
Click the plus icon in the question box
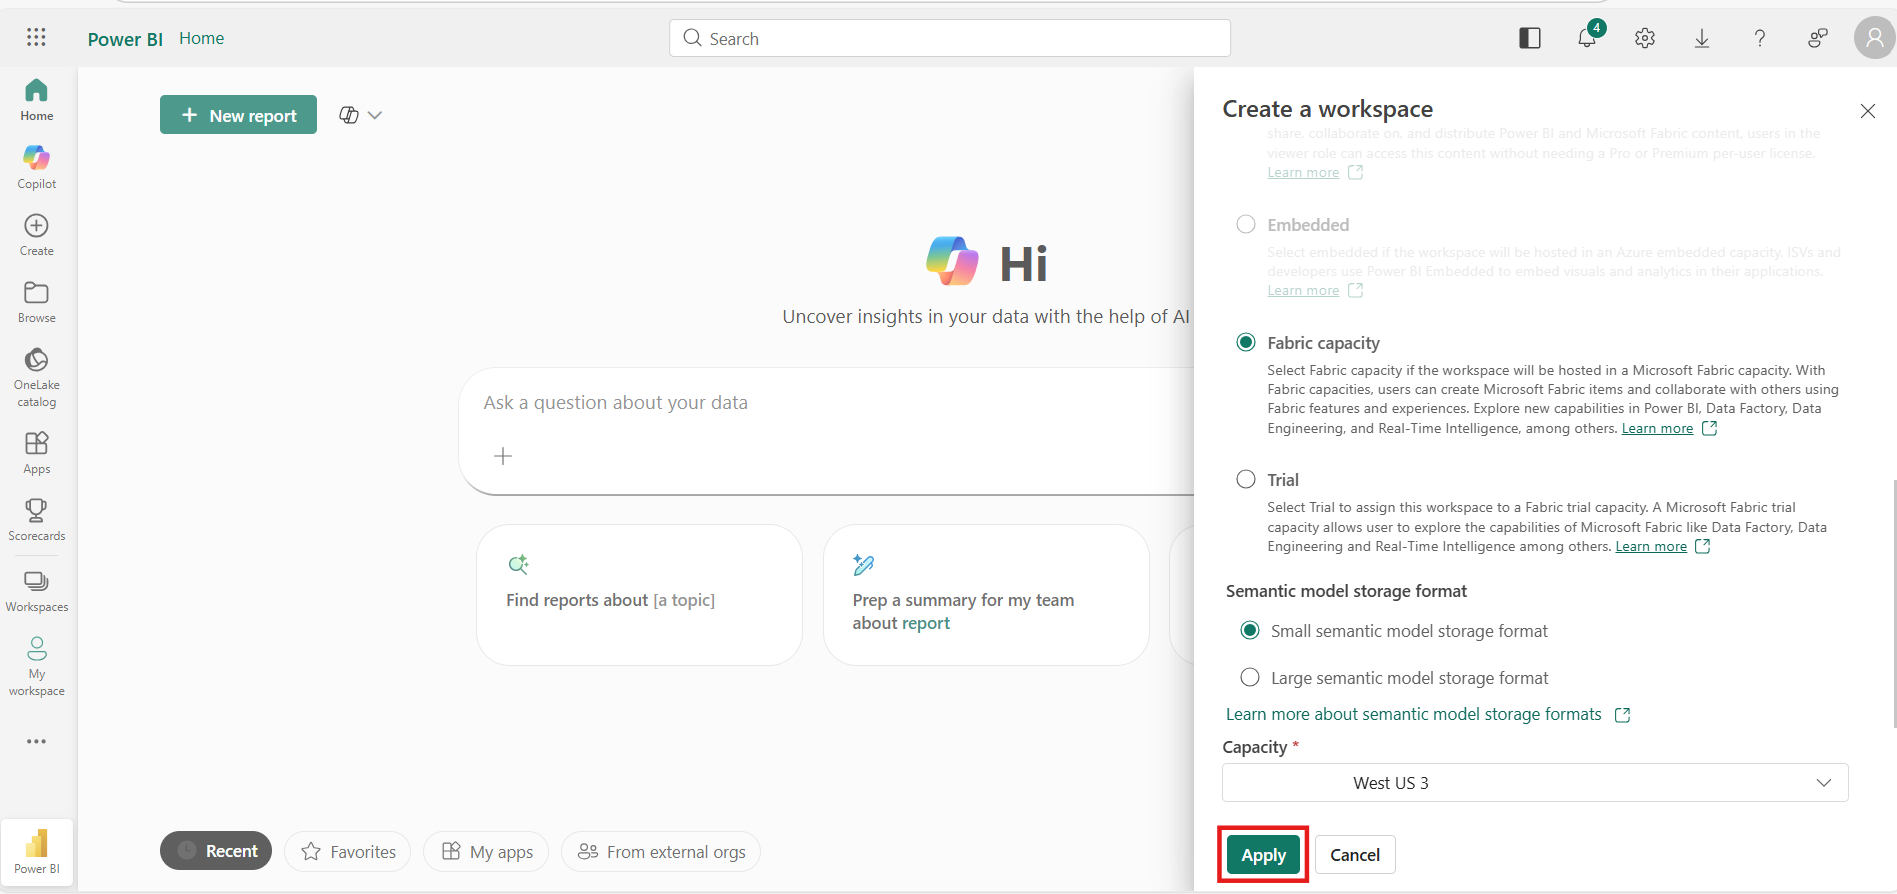click(503, 456)
